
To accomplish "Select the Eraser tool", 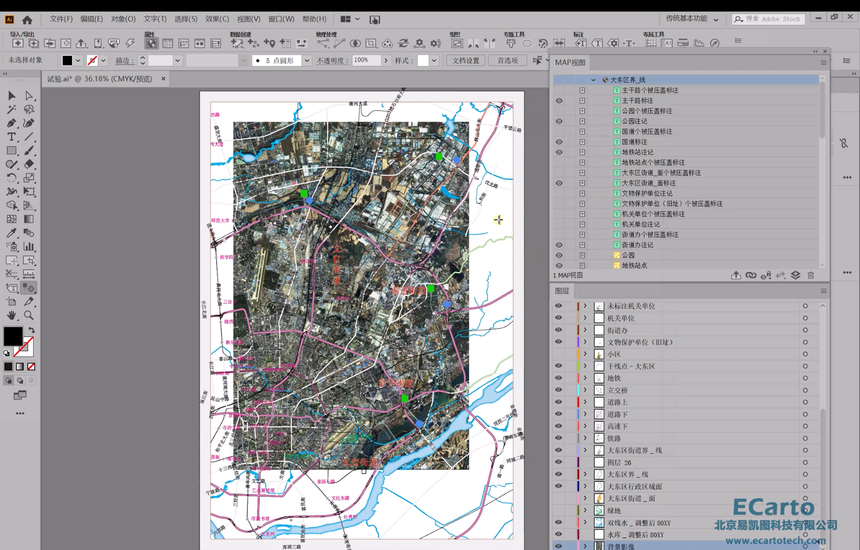I will pos(29,164).
